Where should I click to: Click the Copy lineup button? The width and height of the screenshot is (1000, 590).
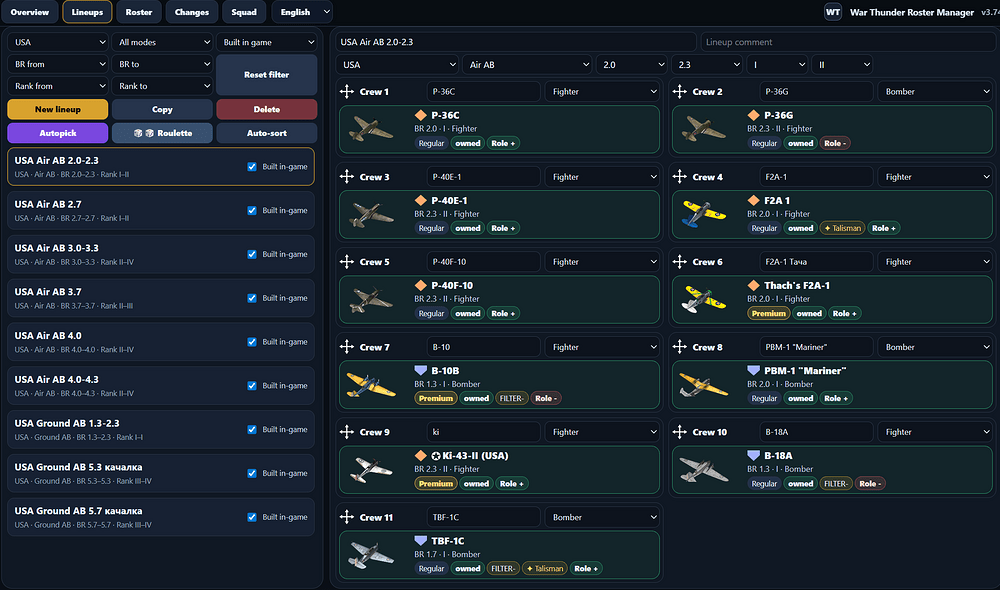(162, 109)
